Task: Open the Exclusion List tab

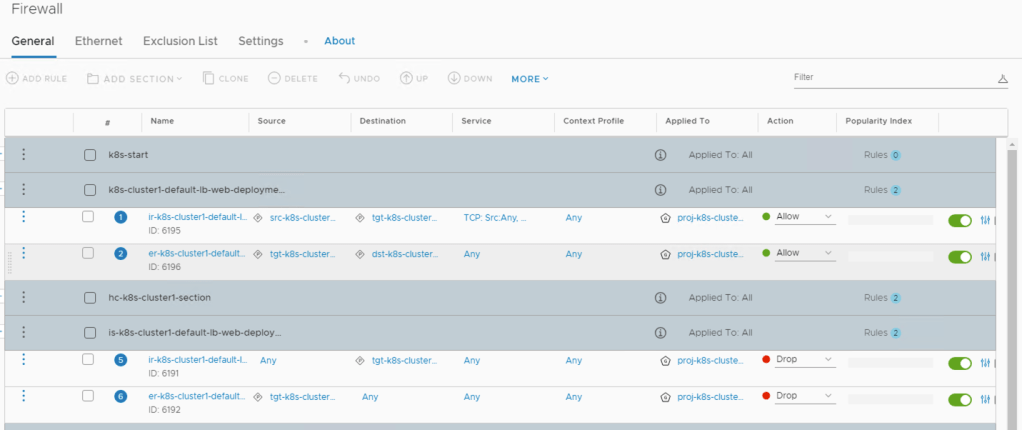Action: [180, 41]
